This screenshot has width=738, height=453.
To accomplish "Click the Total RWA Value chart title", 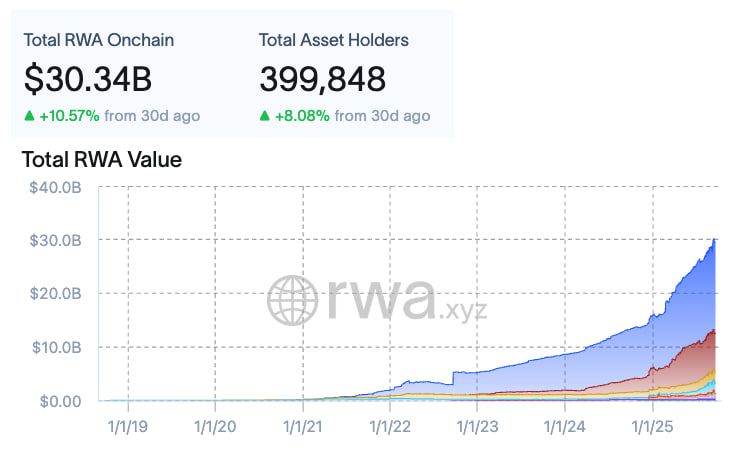I will pyautogui.click(x=101, y=159).
